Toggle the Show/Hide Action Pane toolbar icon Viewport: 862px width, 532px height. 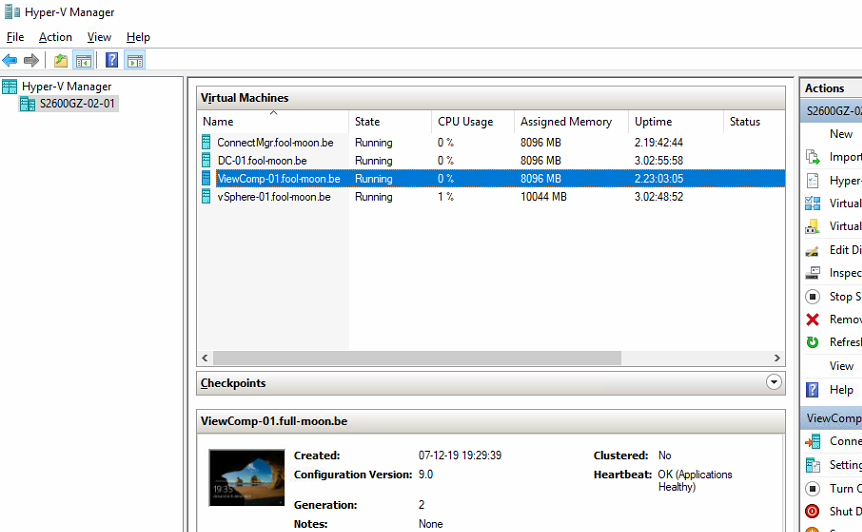(135, 60)
